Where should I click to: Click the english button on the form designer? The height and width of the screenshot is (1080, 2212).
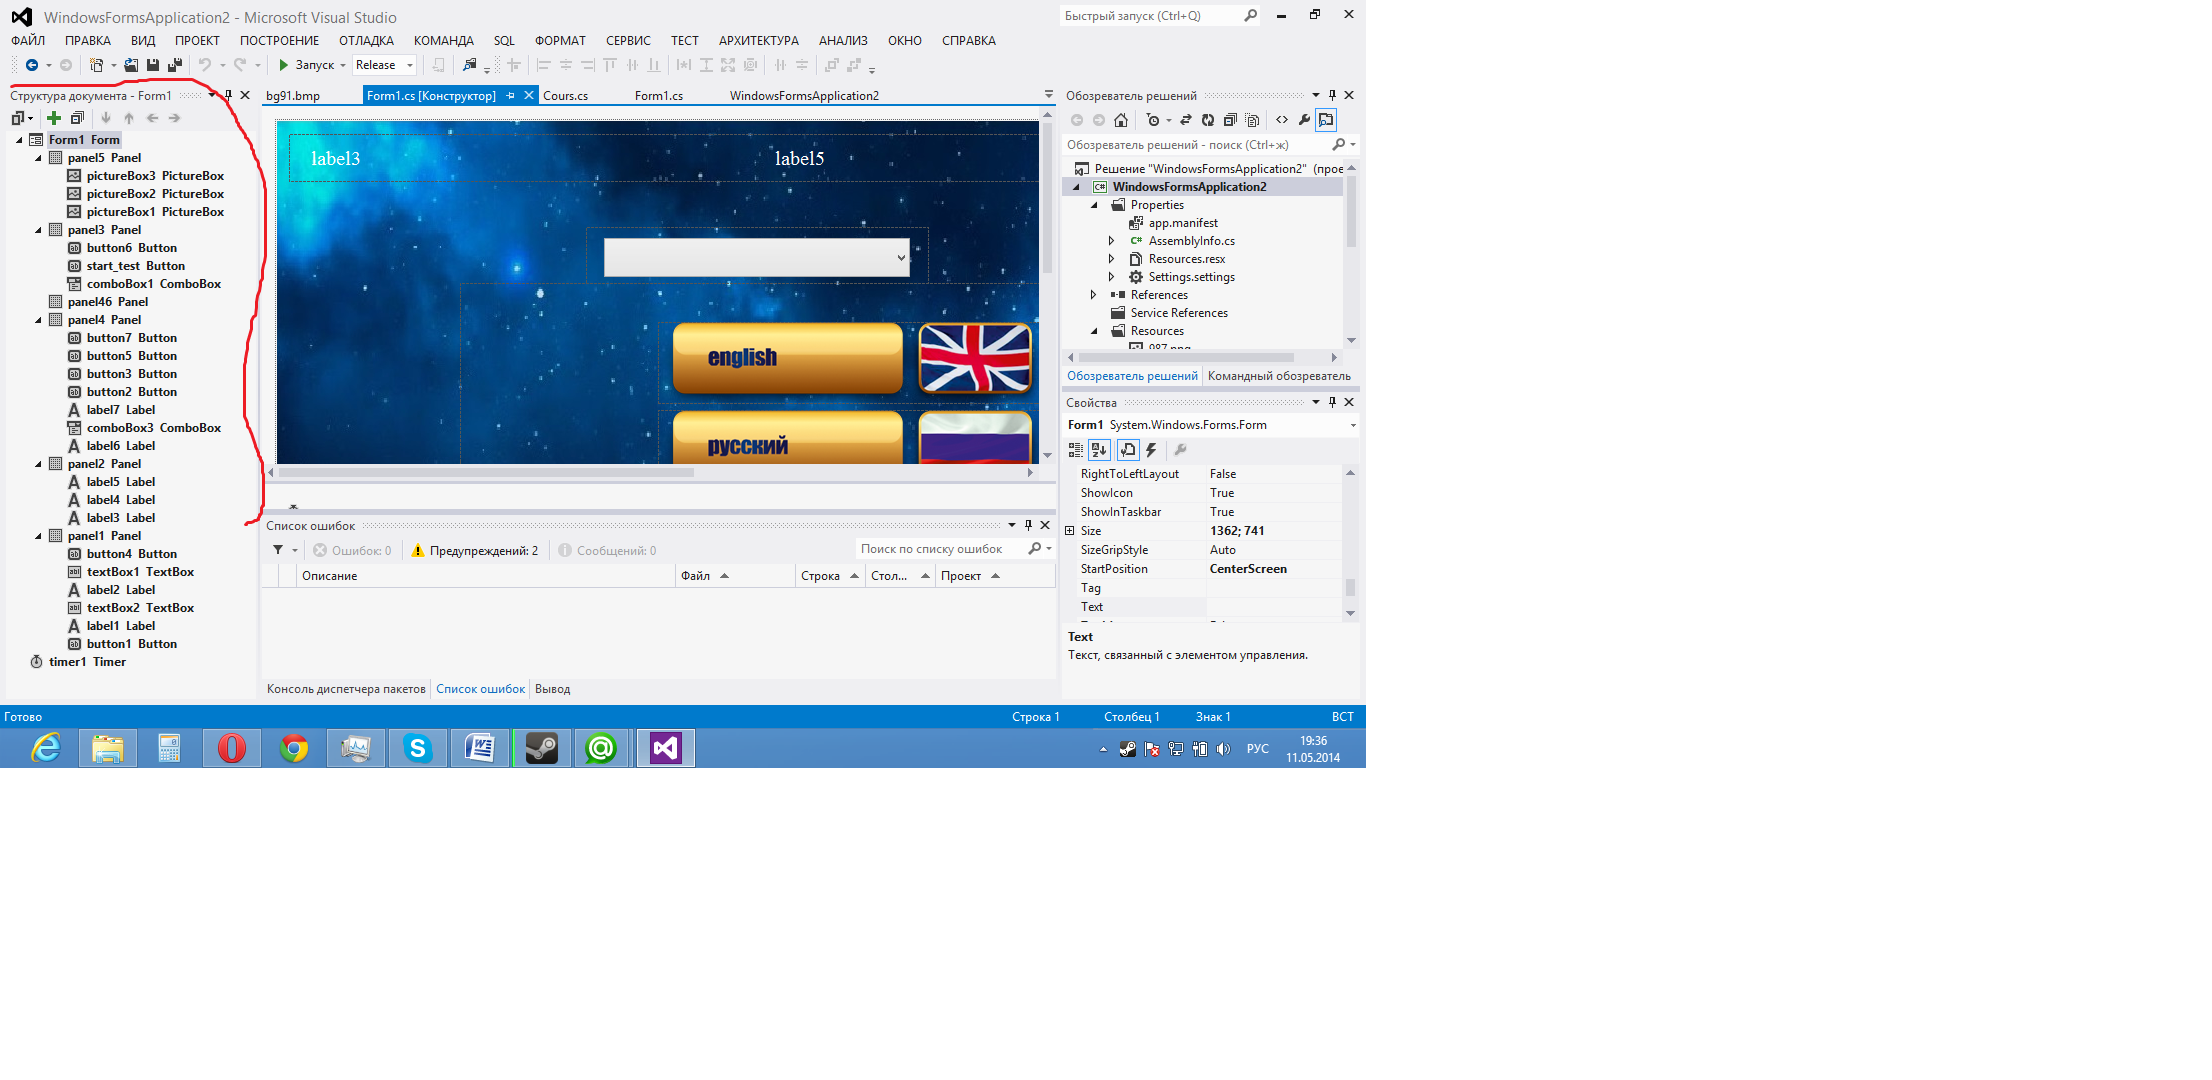coord(788,358)
